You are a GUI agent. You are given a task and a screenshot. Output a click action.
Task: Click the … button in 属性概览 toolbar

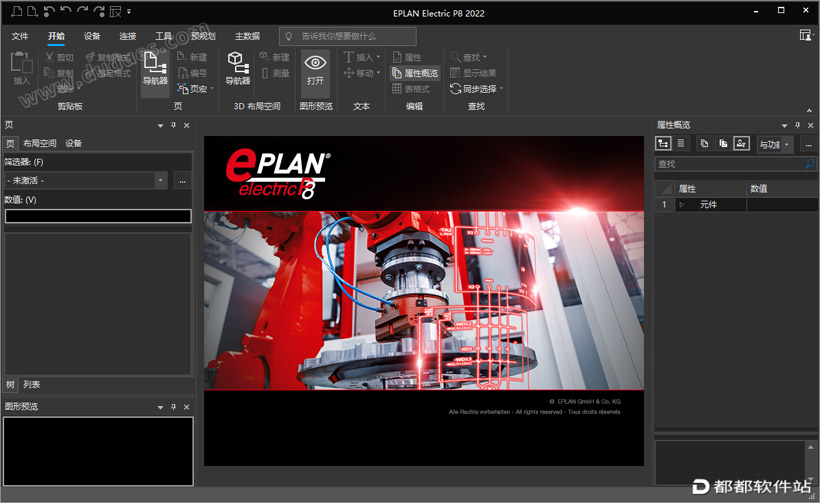808,144
